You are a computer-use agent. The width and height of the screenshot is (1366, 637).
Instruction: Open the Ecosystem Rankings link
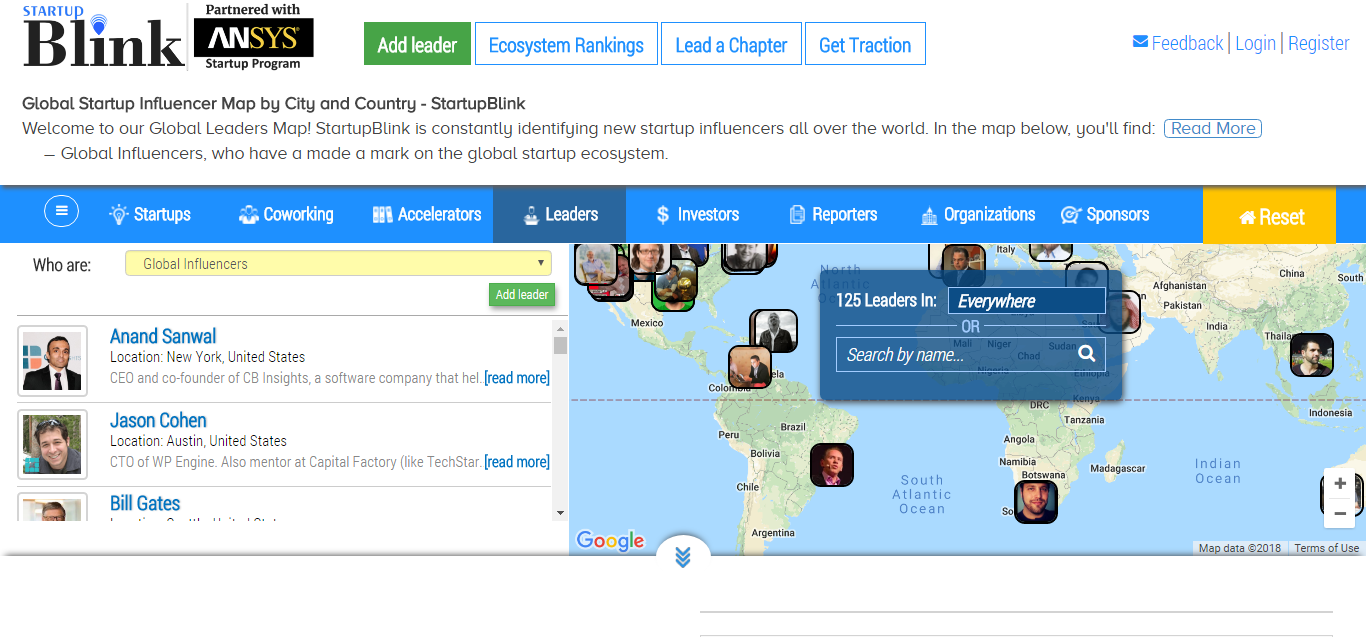pyautogui.click(x=566, y=45)
